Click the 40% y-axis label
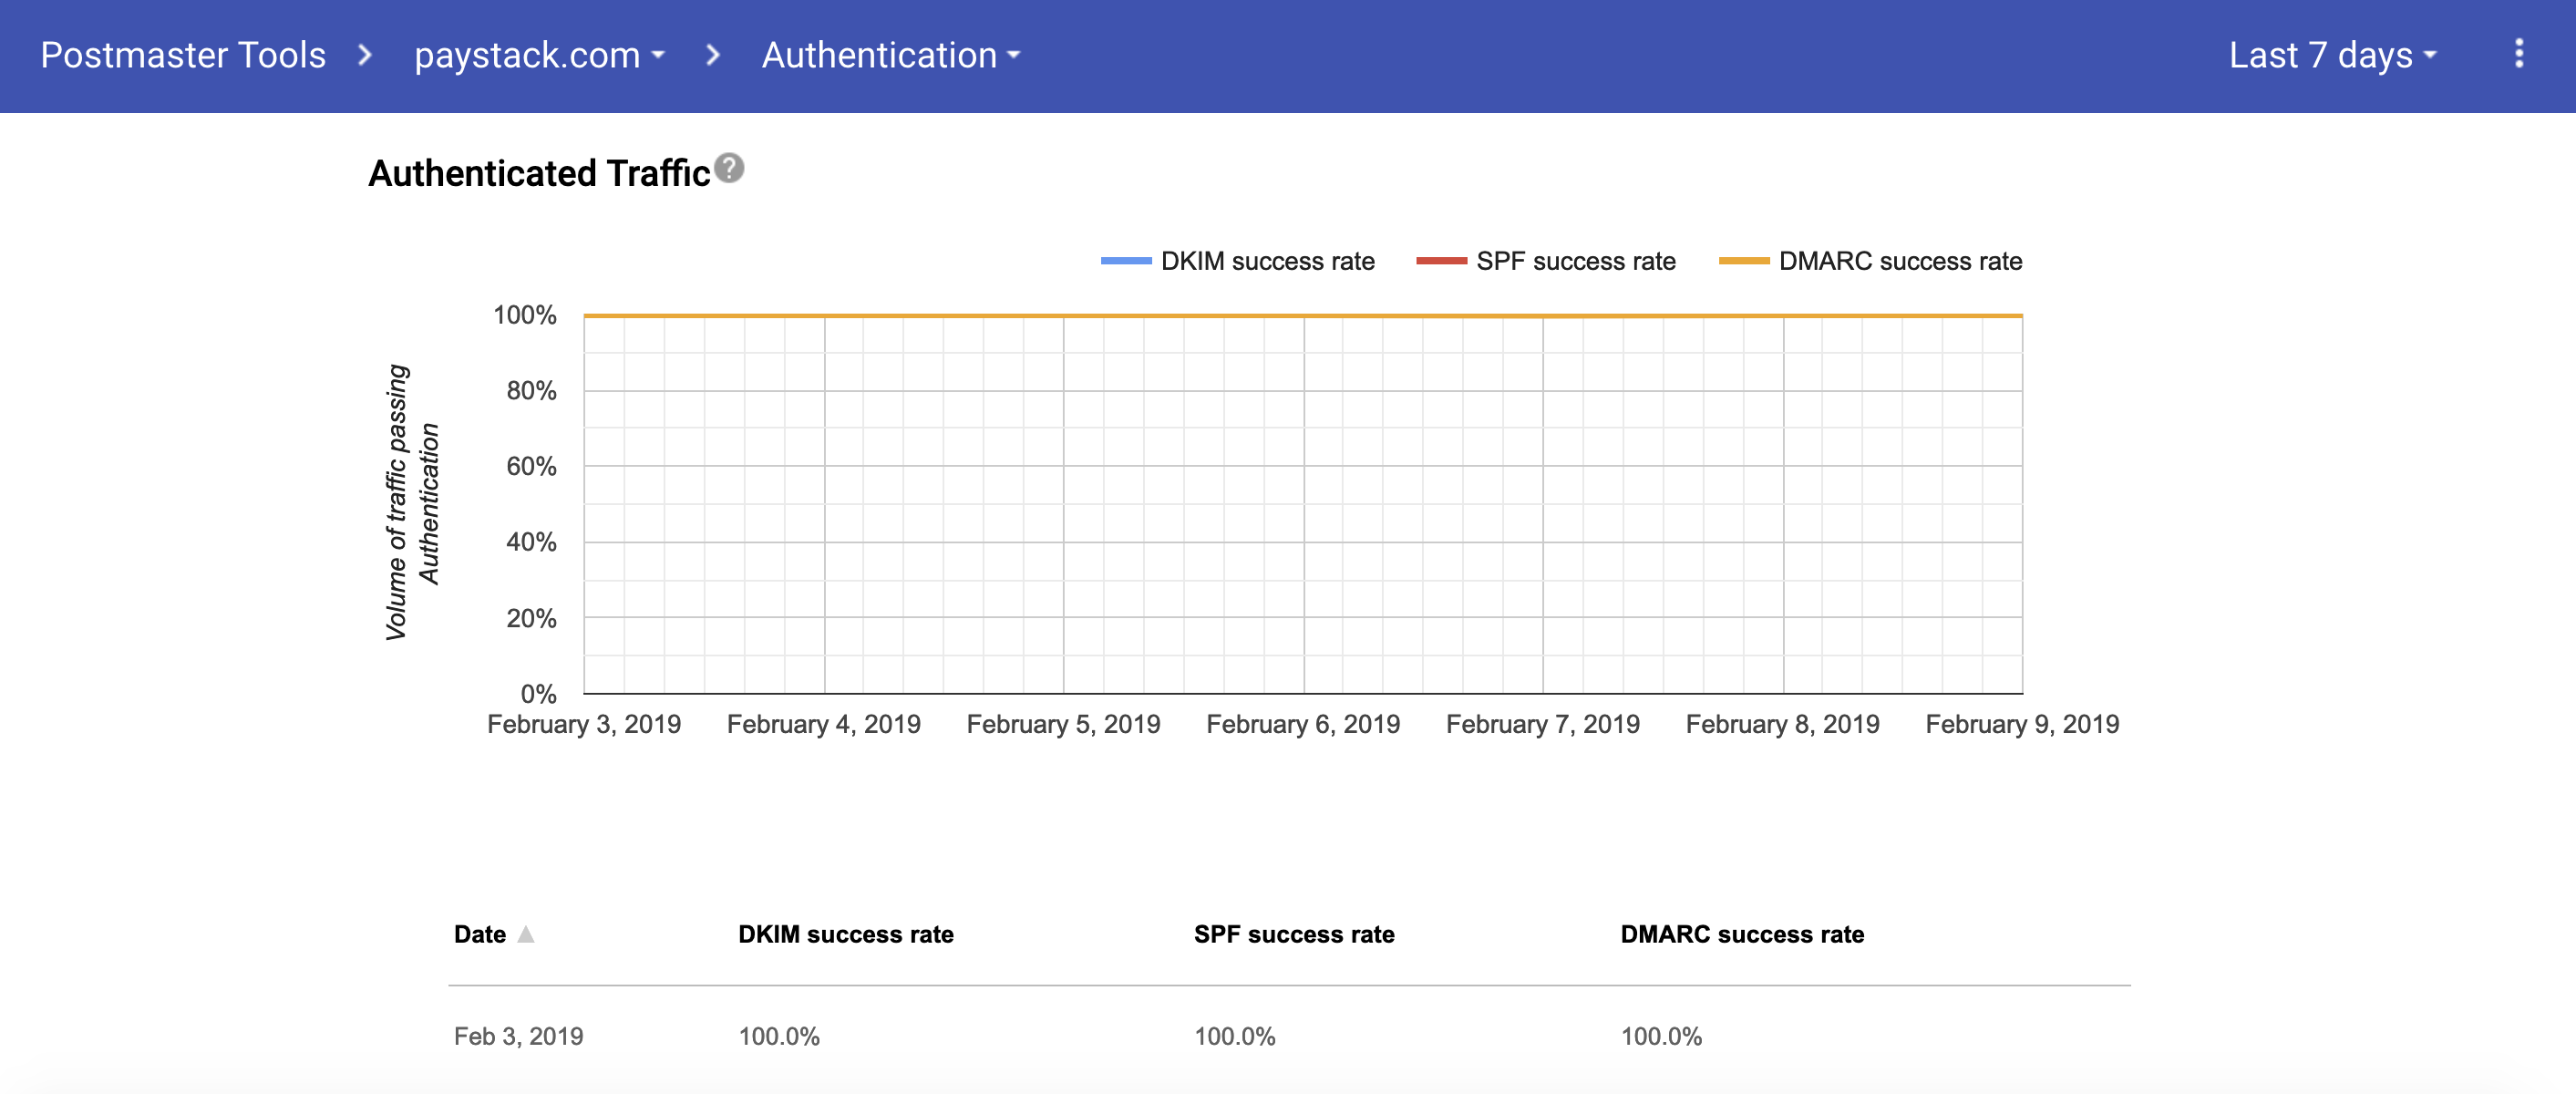The width and height of the screenshot is (2576, 1094). tap(531, 542)
